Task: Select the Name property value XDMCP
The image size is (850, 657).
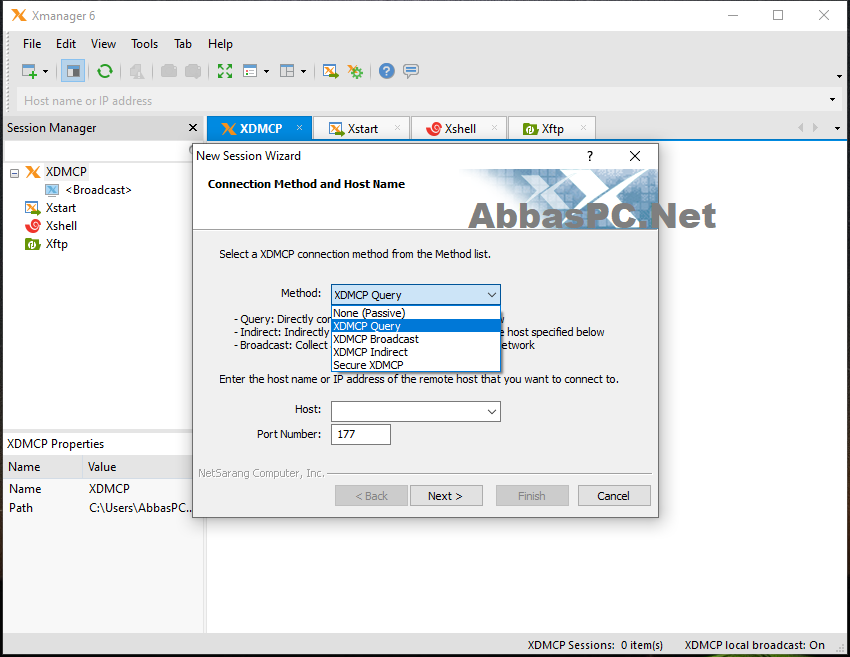Action: (x=110, y=488)
